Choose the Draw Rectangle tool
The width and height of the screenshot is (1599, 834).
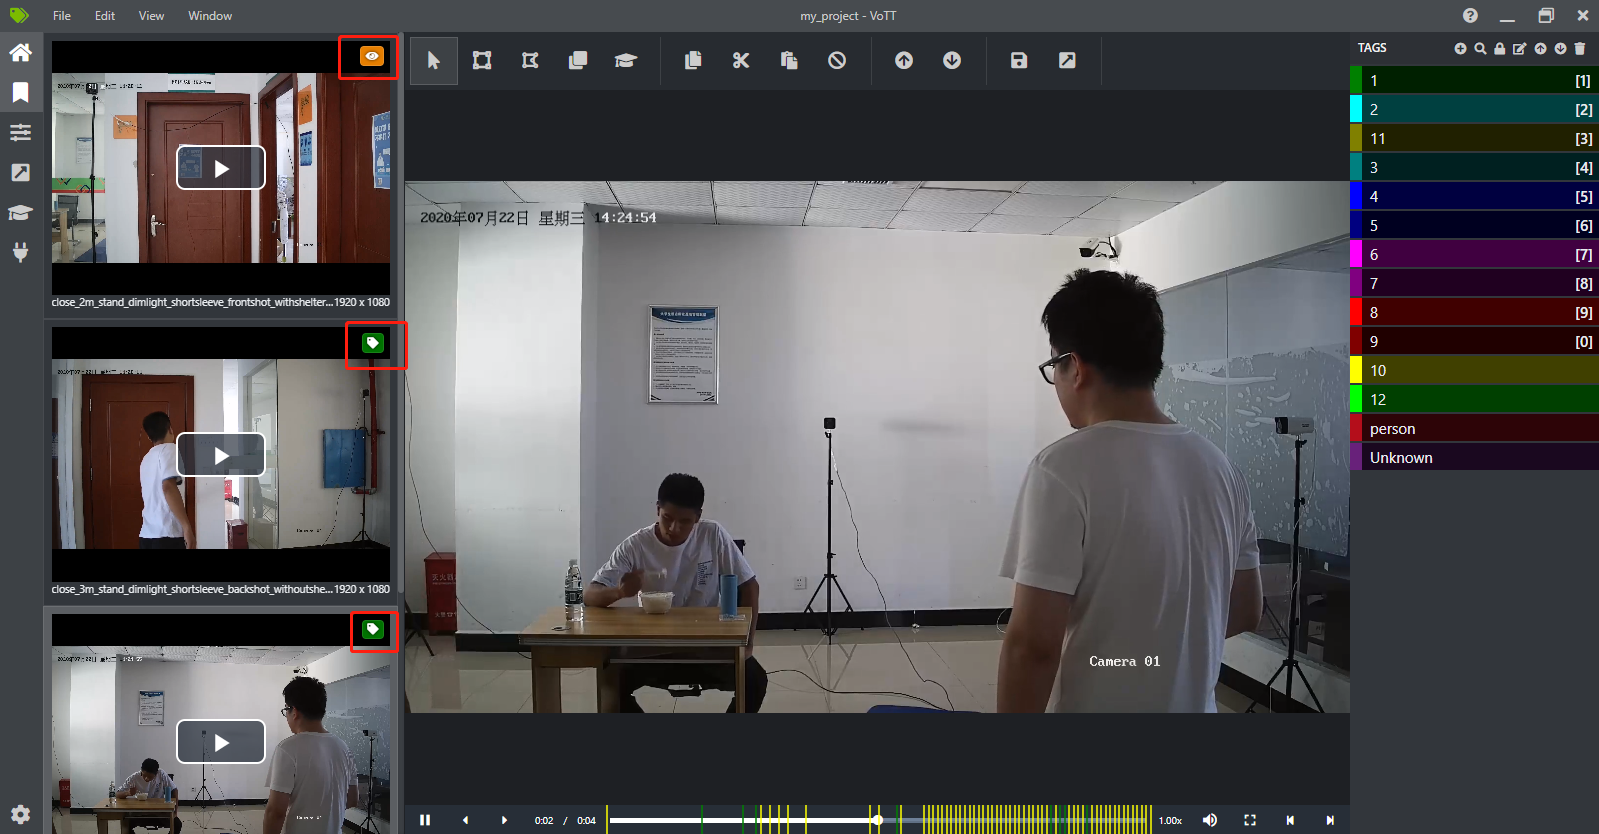[x=482, y=61]
